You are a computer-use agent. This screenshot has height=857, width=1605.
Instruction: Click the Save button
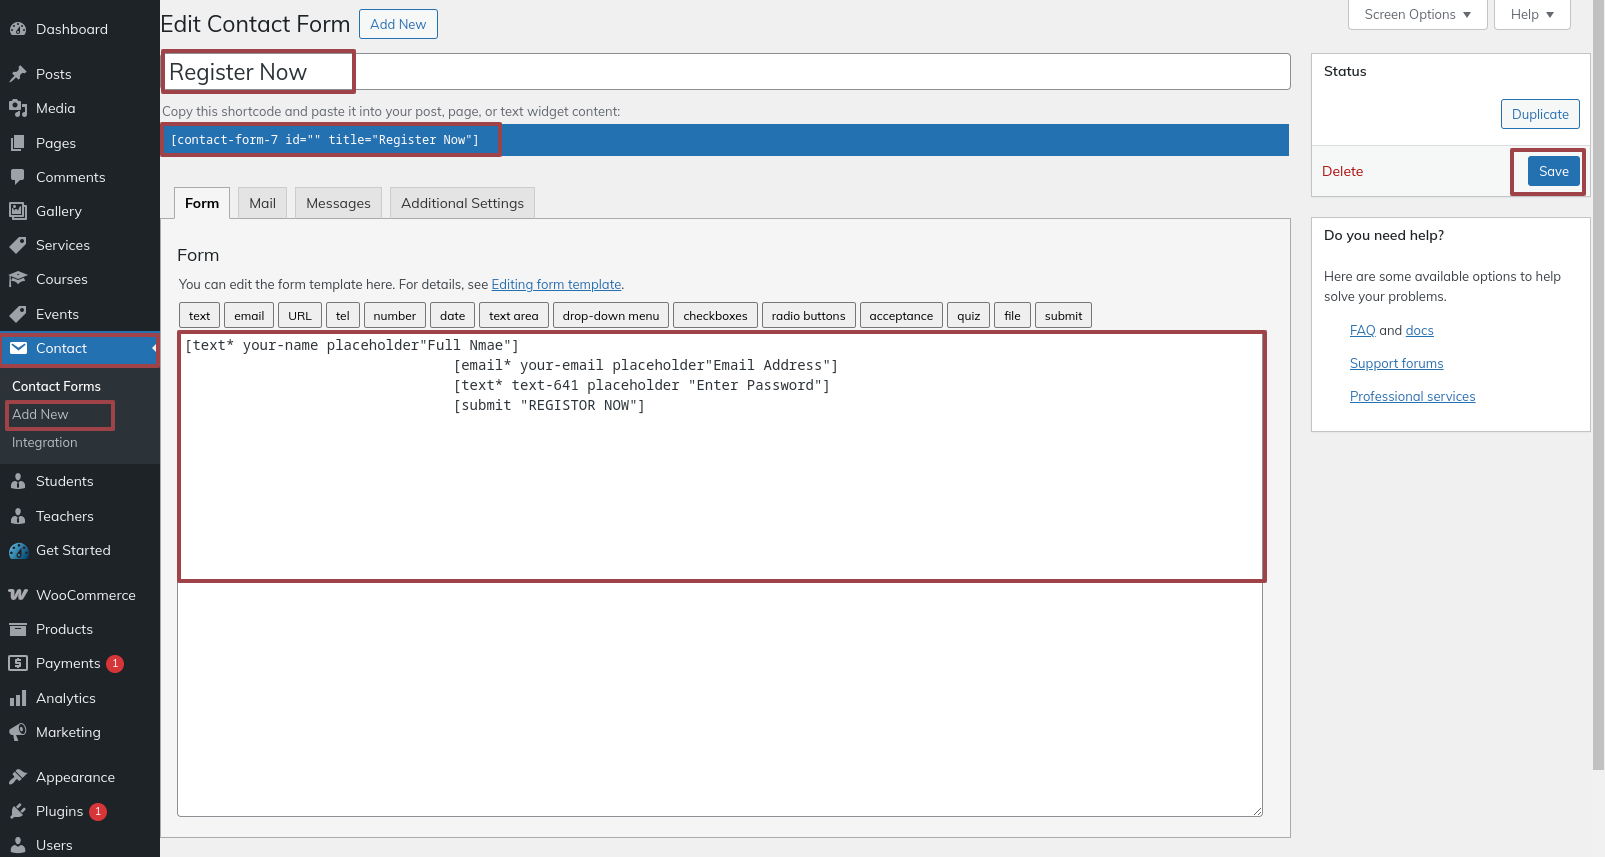point(1554,171)
